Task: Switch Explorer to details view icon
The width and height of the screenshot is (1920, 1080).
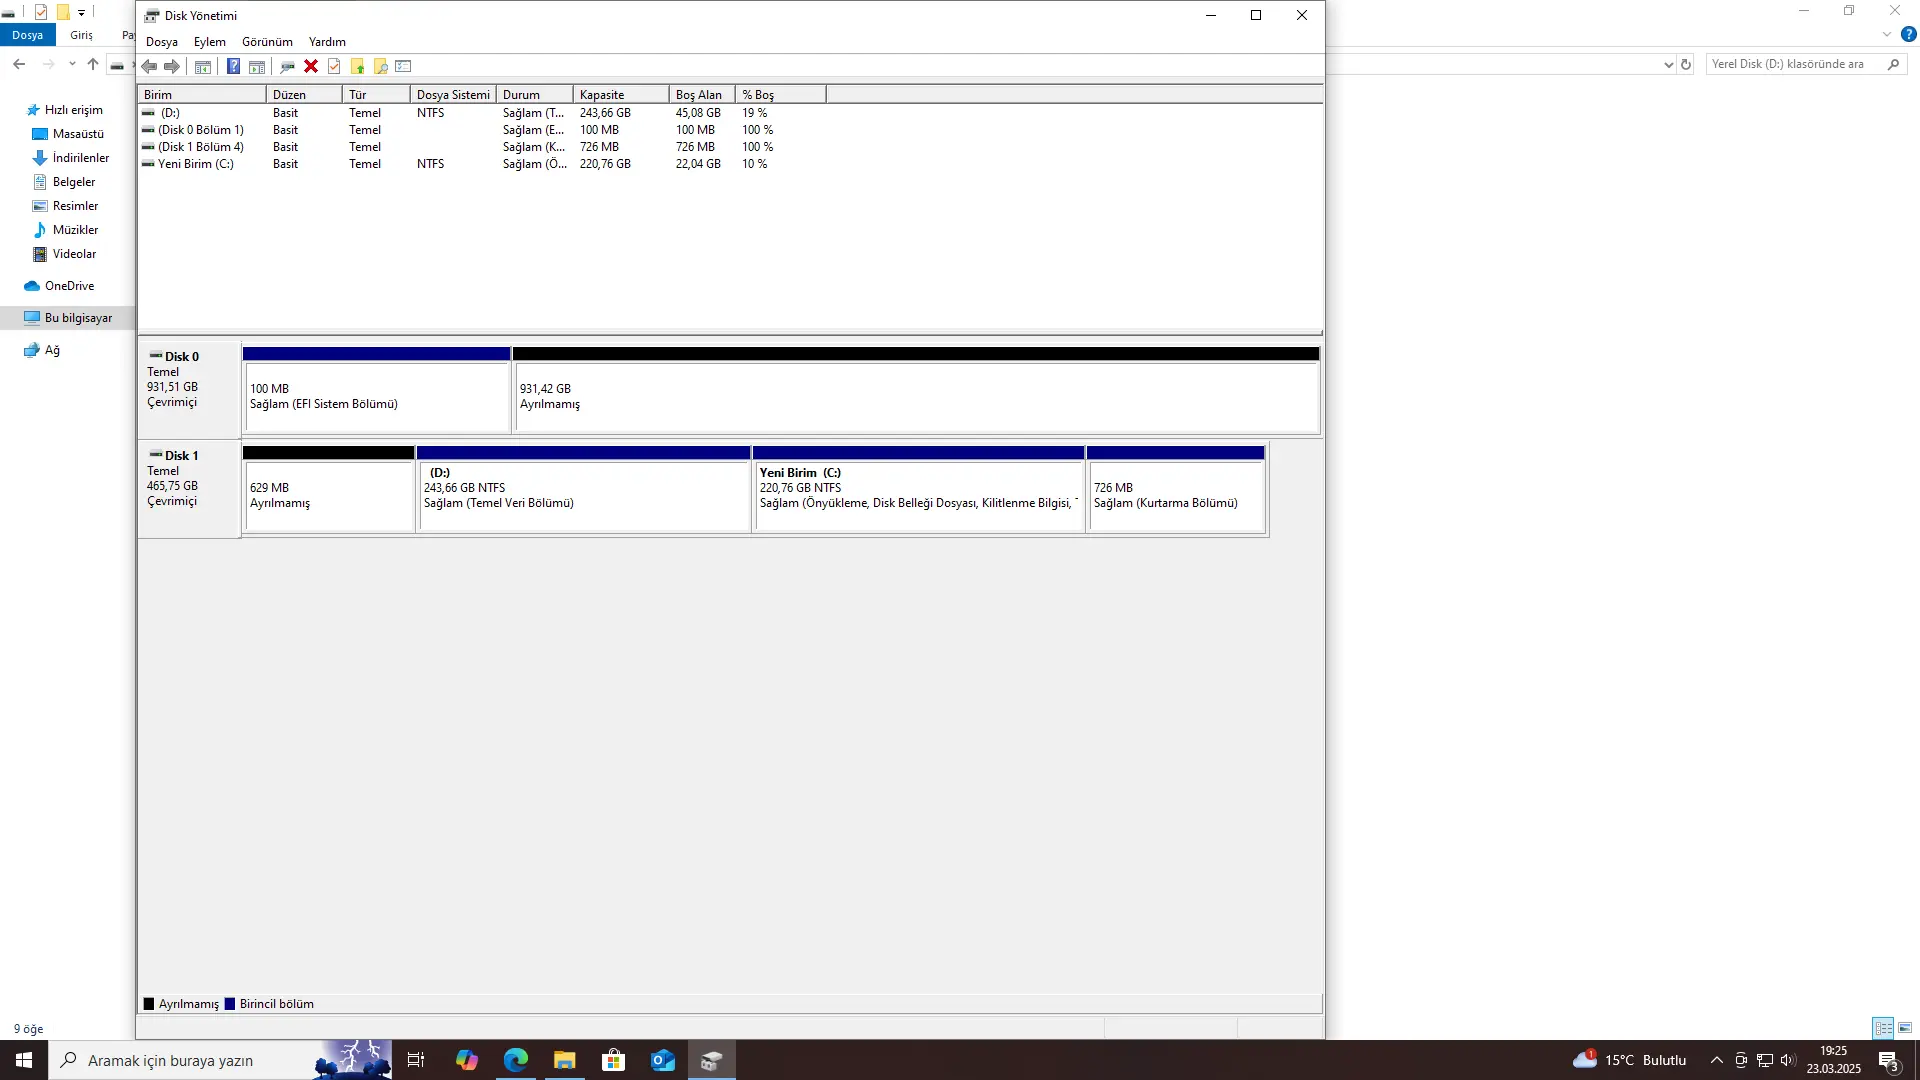Action: [x=1883, y=1028]
